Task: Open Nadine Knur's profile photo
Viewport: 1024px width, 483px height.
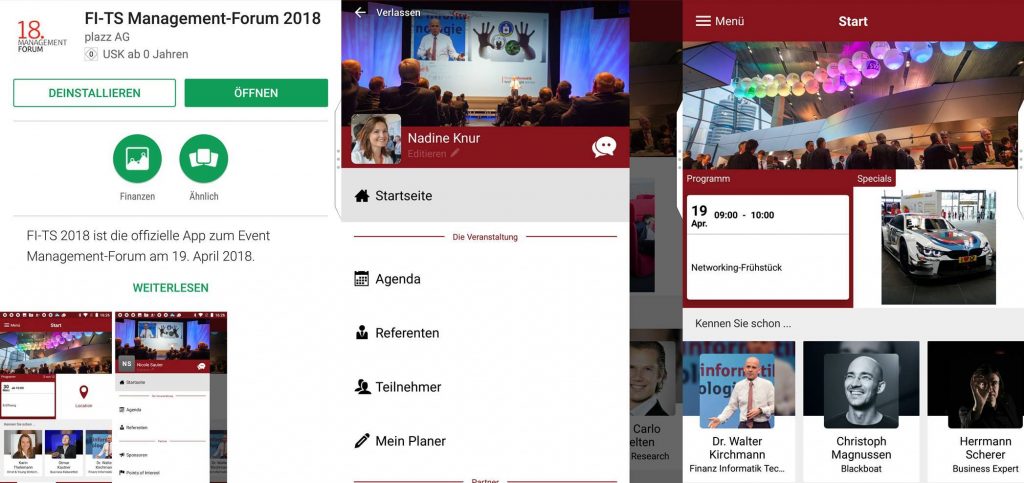Action: (x=376, y=139)
